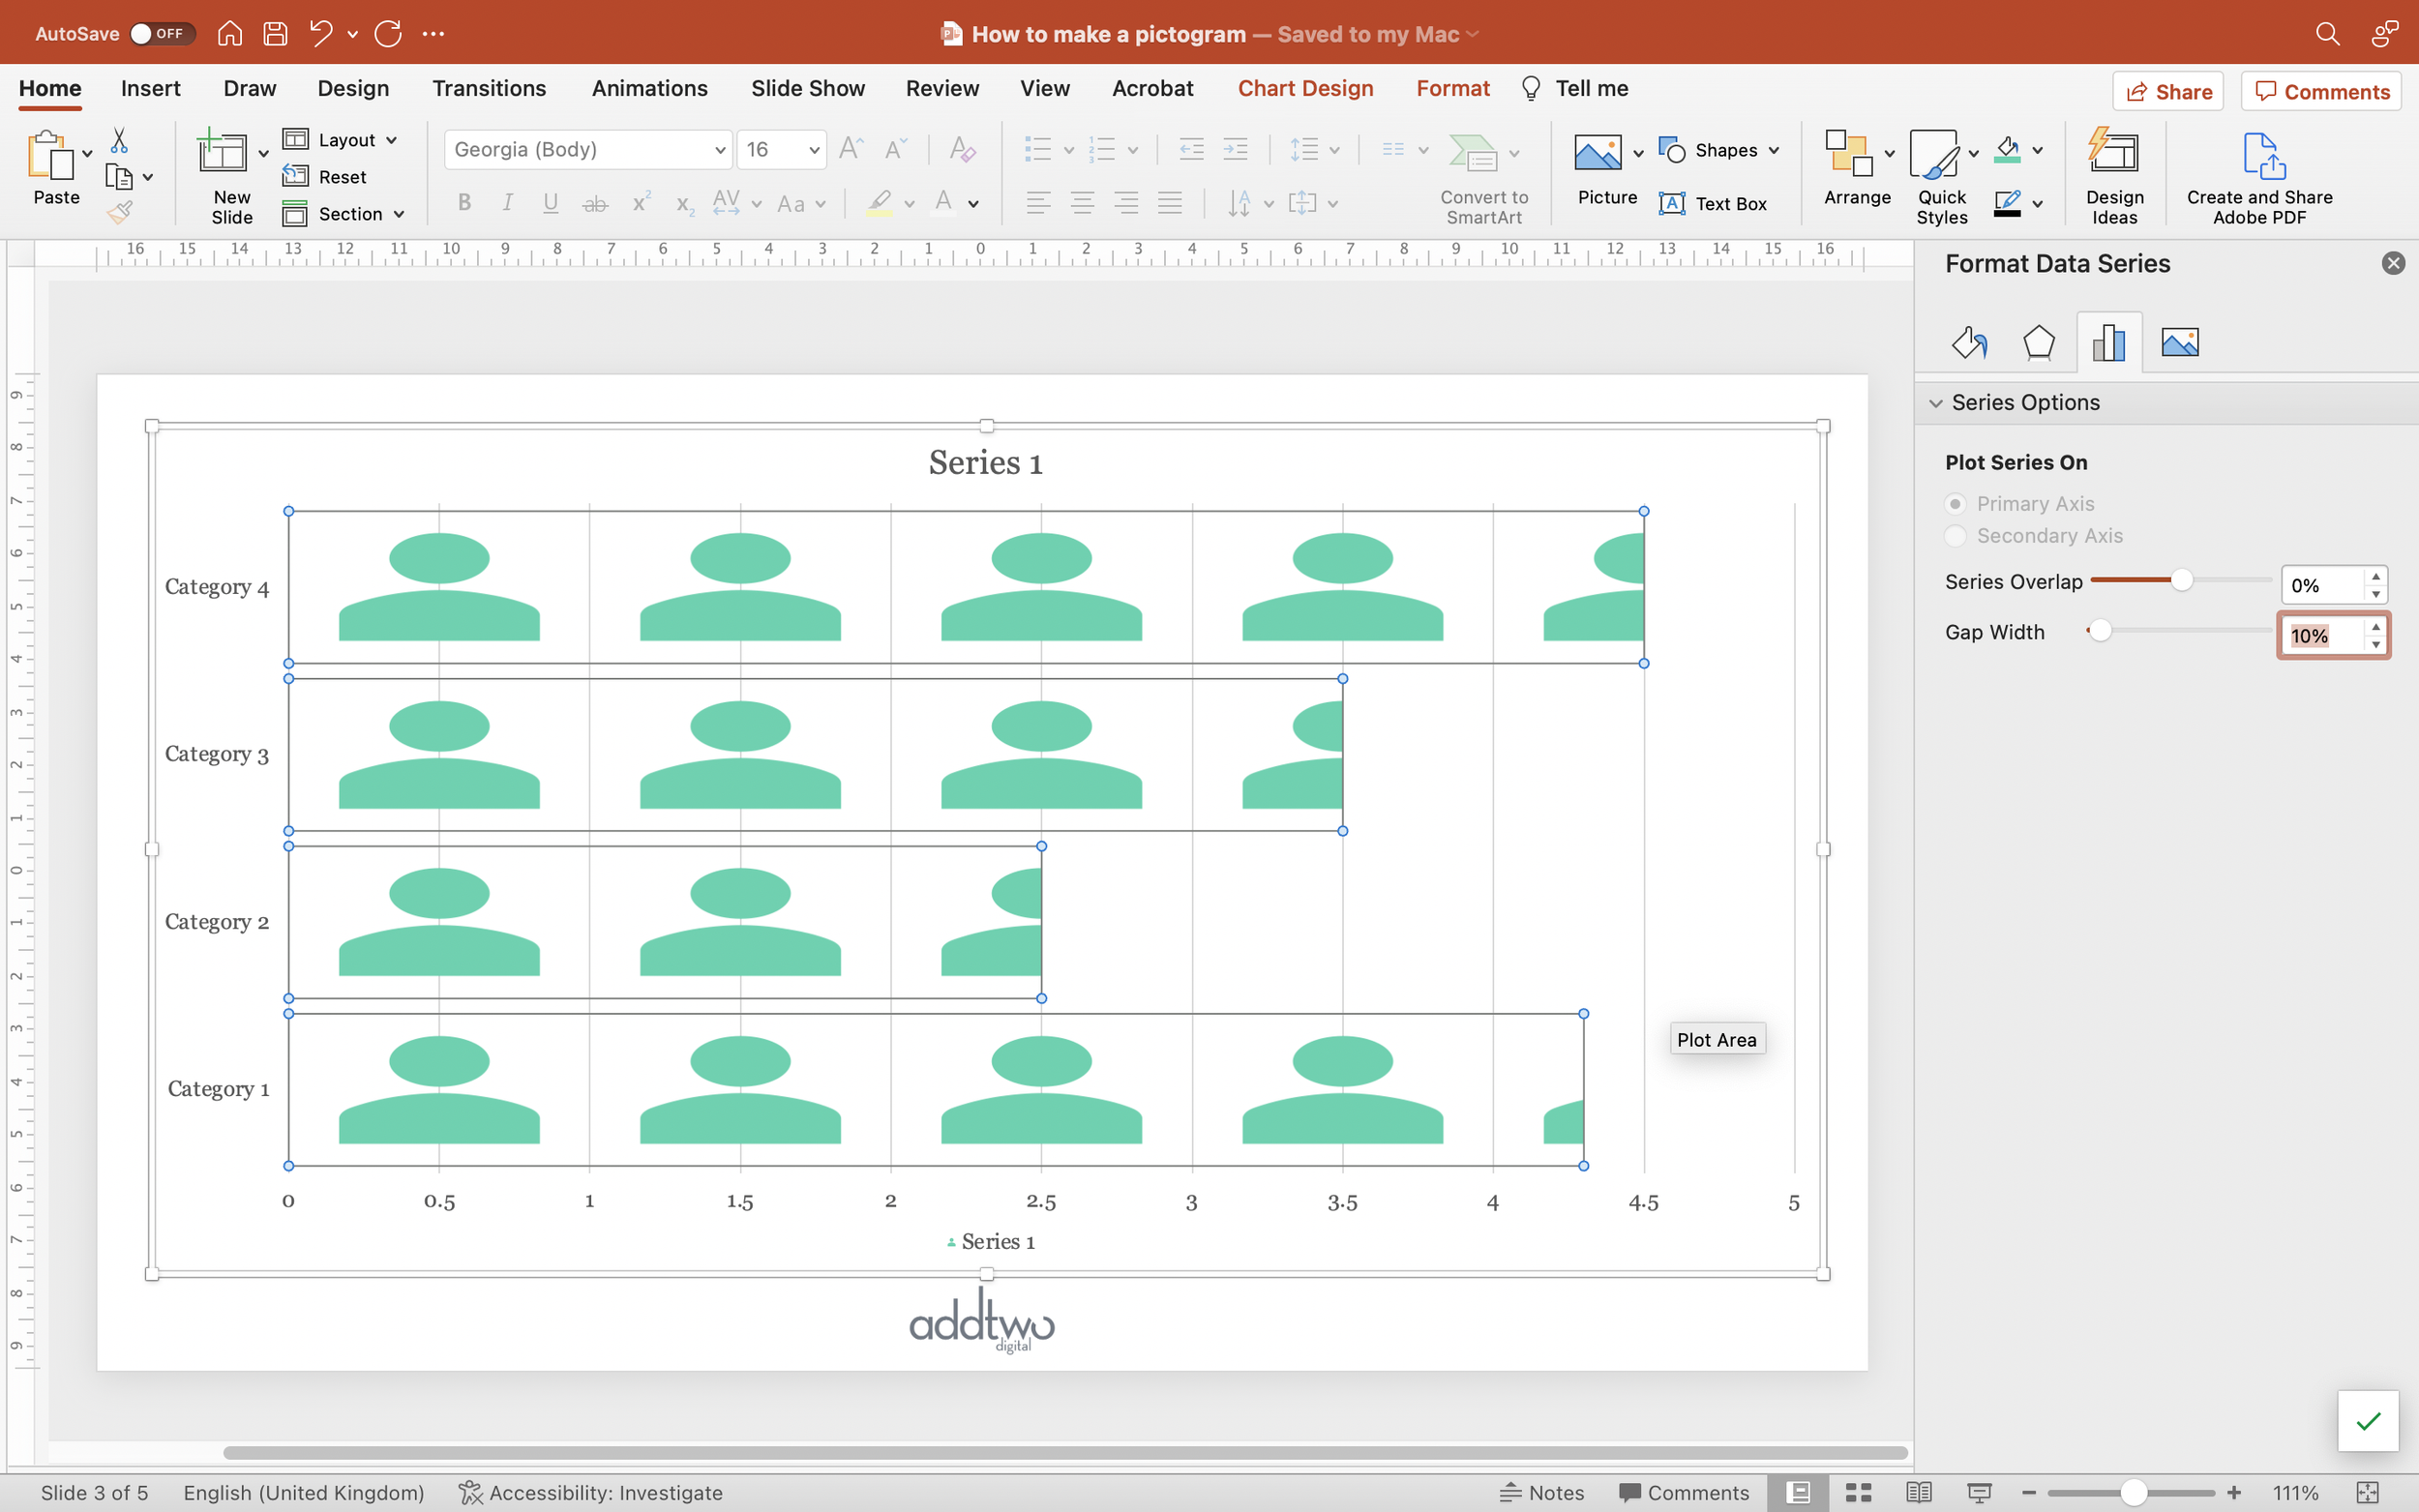Click the Format Painter brush icon
The height and width of the screenshot is (1512, 2419).
tap(120, 212)
